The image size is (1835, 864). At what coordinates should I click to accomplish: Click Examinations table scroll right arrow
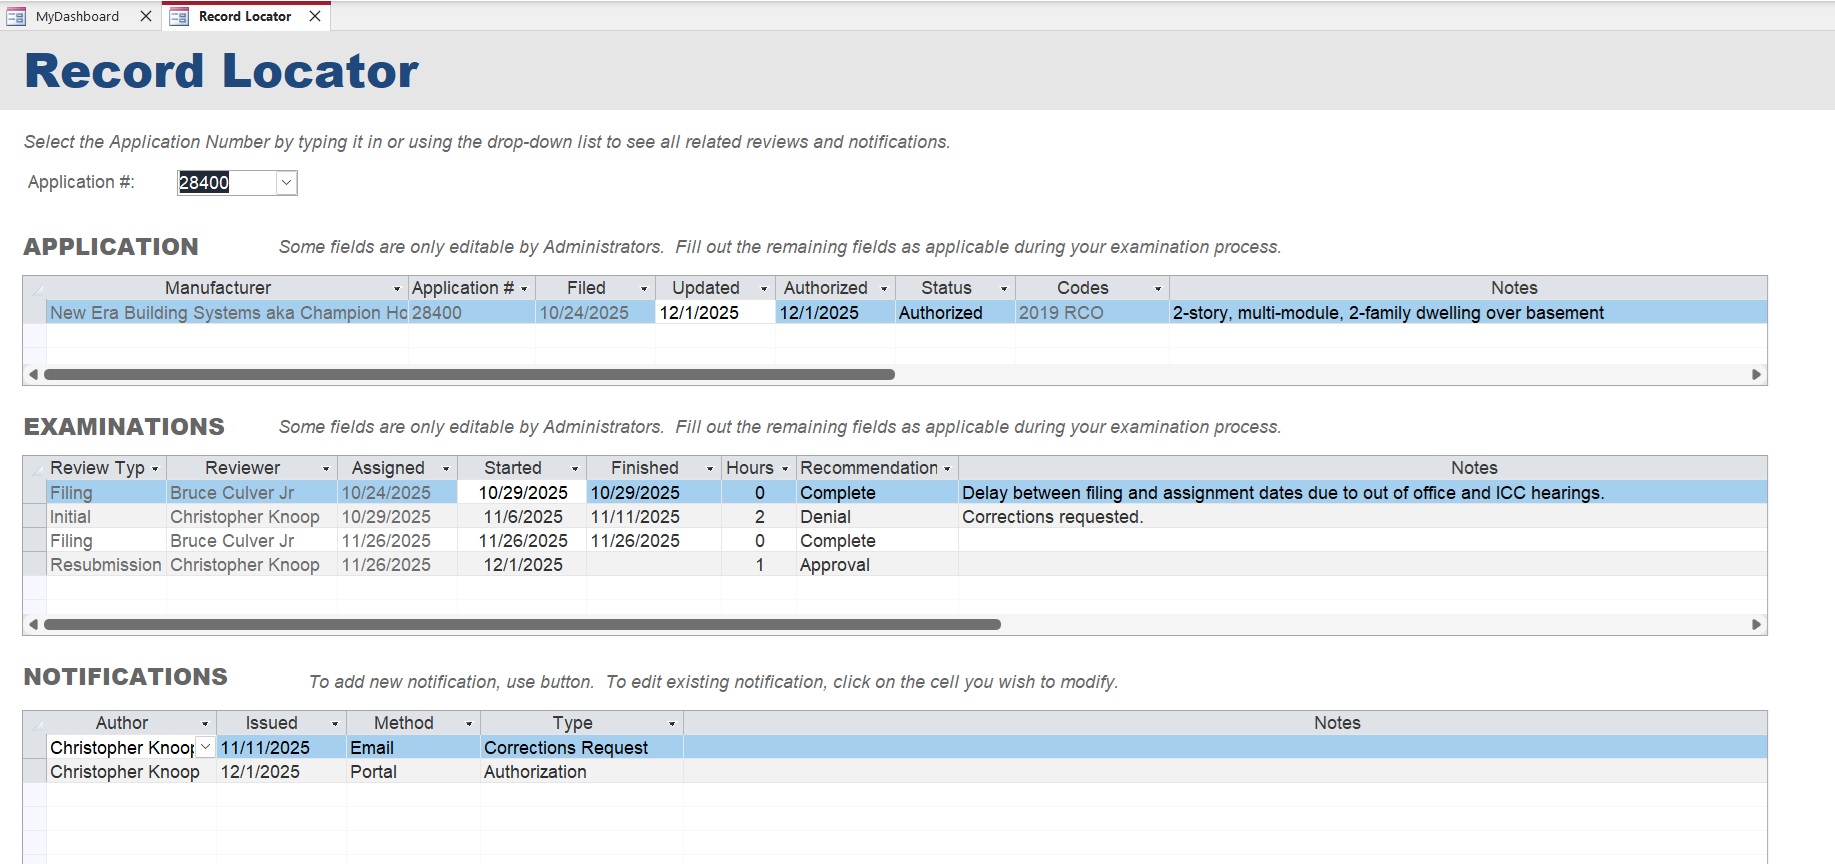[x=1757, y=624]
